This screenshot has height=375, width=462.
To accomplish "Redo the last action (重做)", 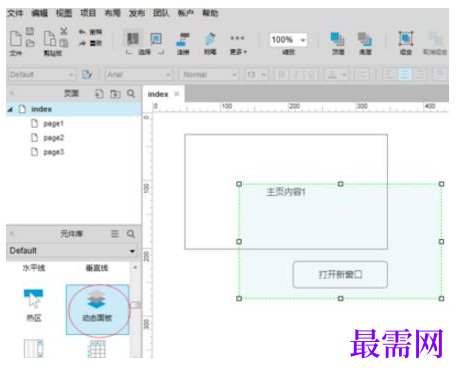I will click(90, 43).
